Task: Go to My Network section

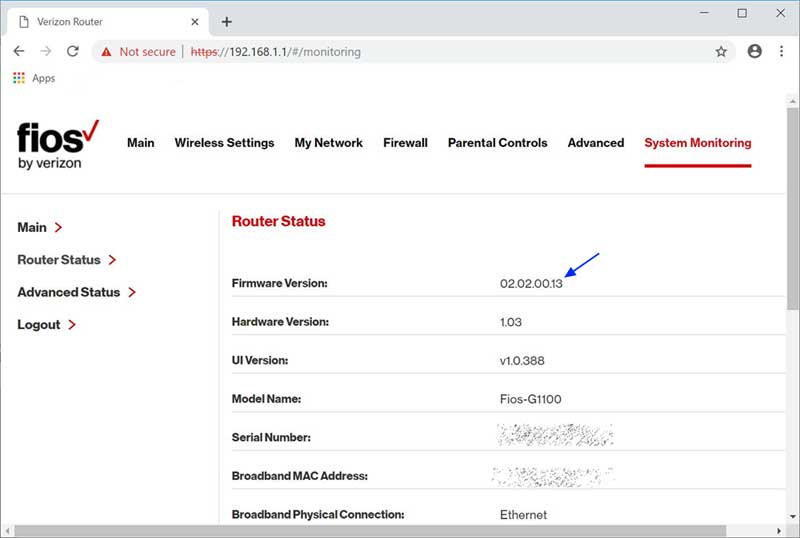Action: [329, 143]
